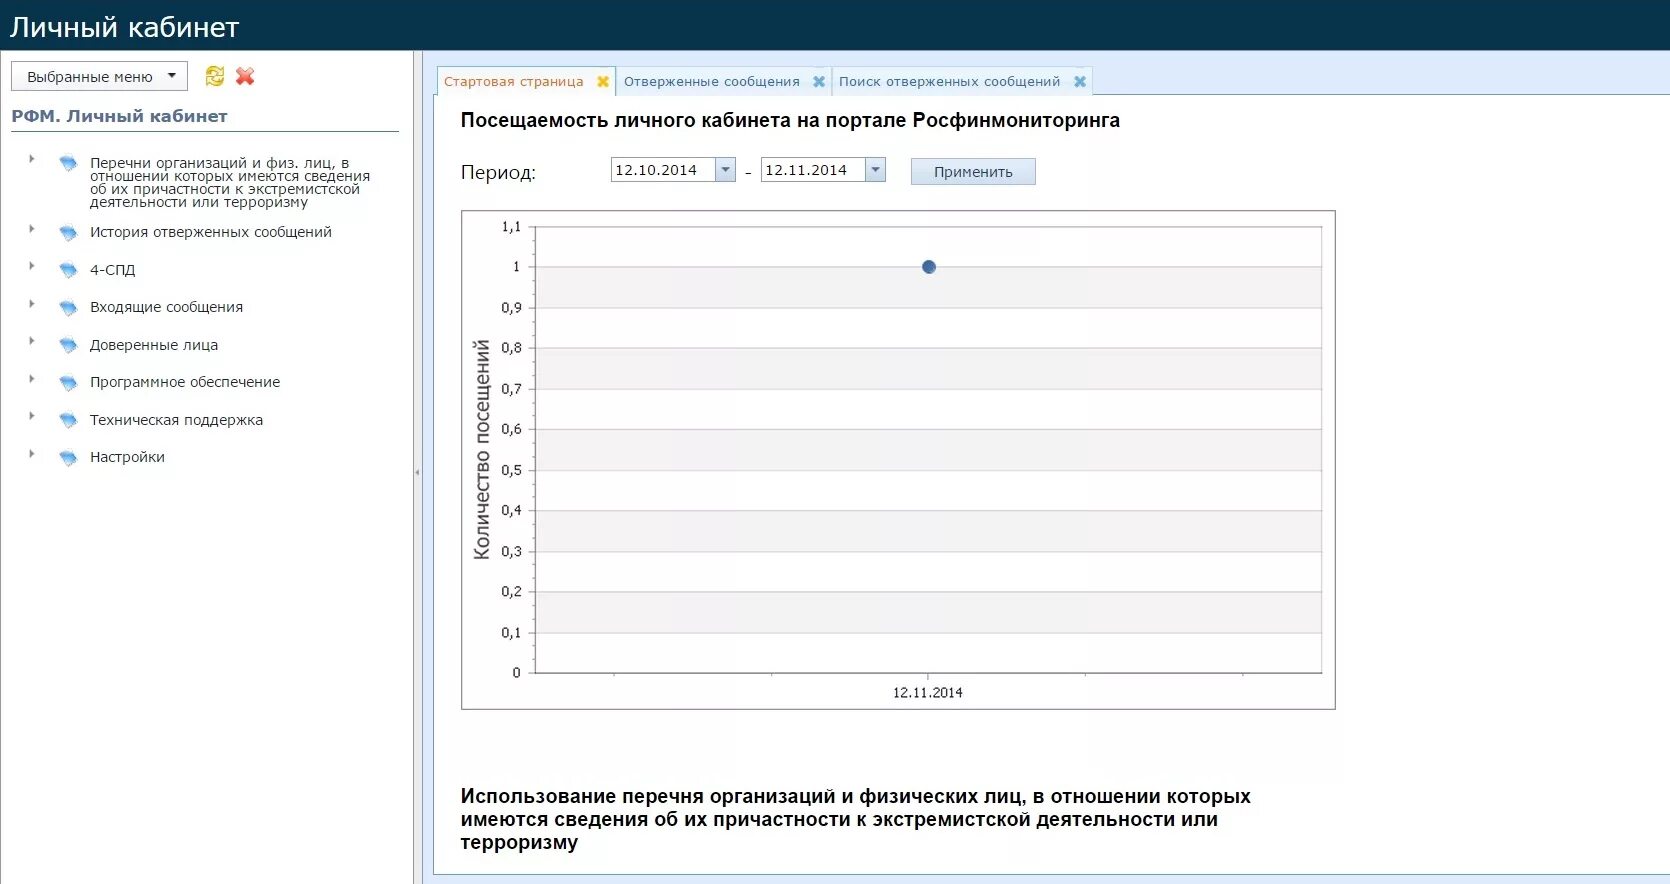Click the icon beside 4-СПД

[68, 270]
